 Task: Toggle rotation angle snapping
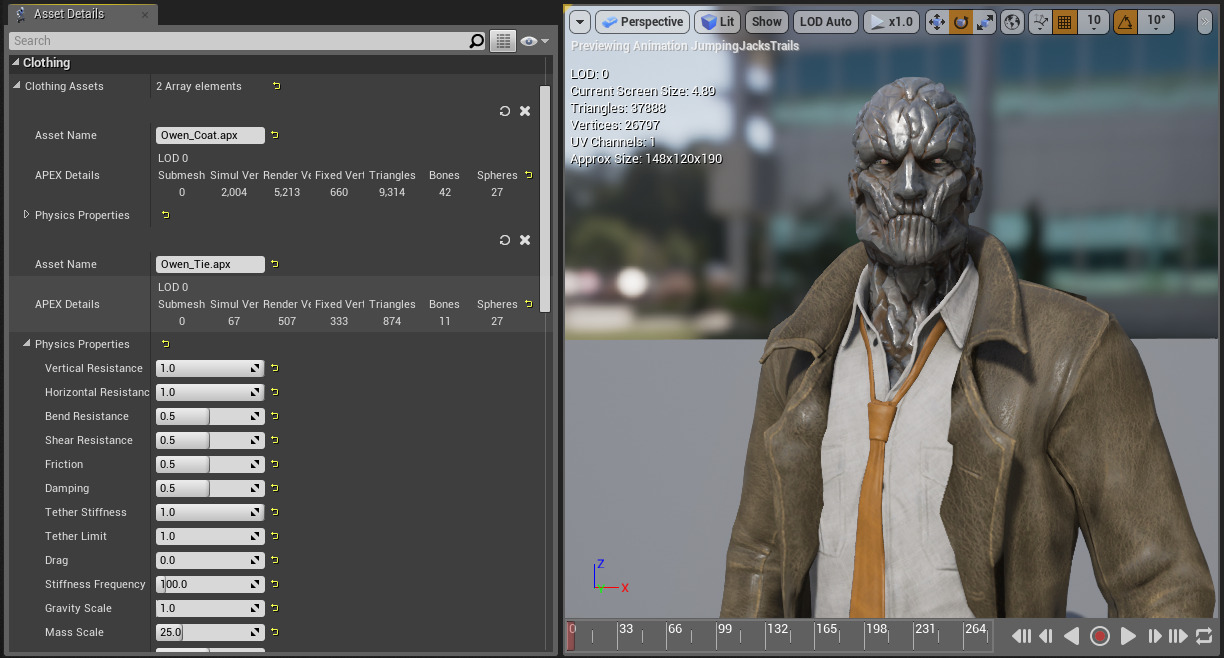click(1126, 22)
